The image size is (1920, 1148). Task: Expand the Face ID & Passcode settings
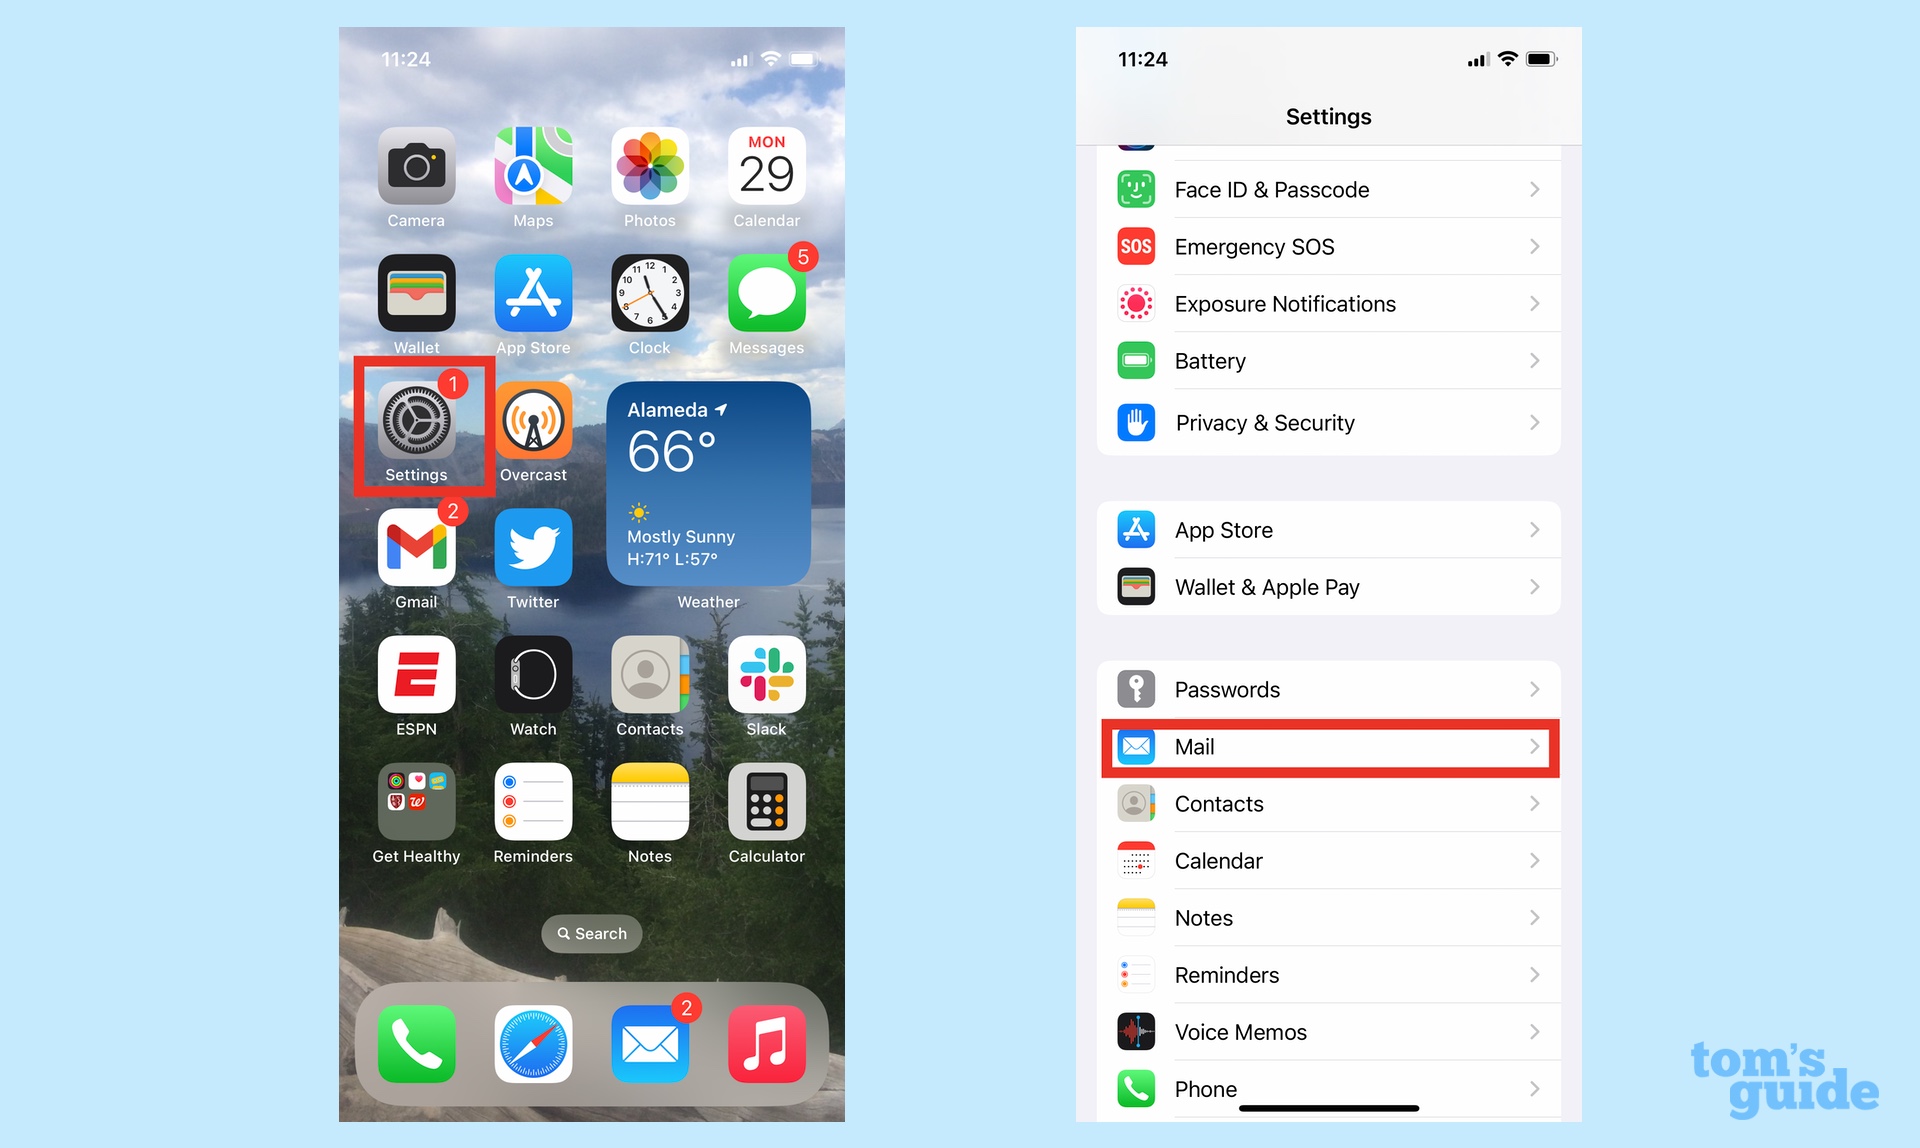pyautogui.click(x=1326, y=191)
